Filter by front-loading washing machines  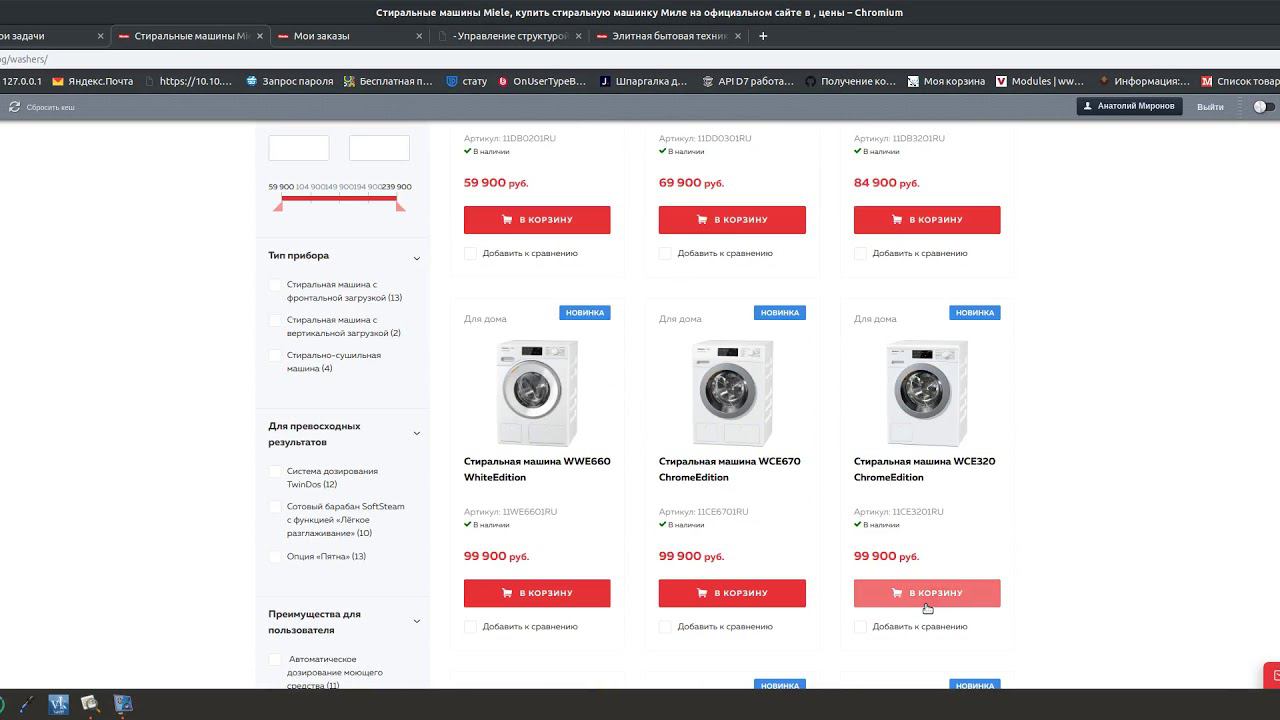[x=275, y=285]
